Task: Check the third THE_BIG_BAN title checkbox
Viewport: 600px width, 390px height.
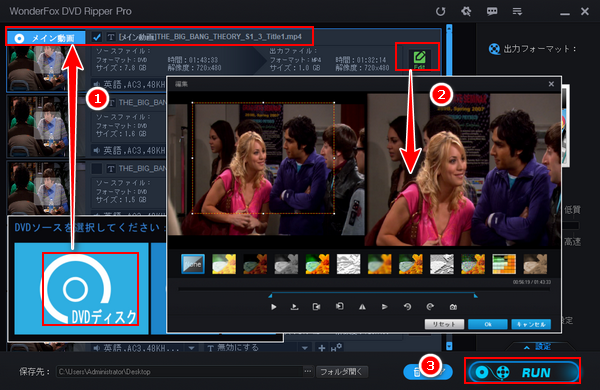Action: click(x=97, y=168)
